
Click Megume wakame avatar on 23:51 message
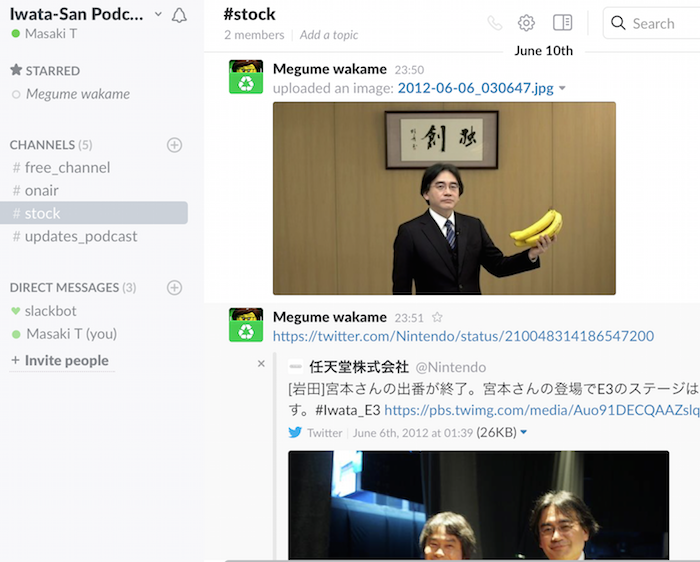point(246,325)
